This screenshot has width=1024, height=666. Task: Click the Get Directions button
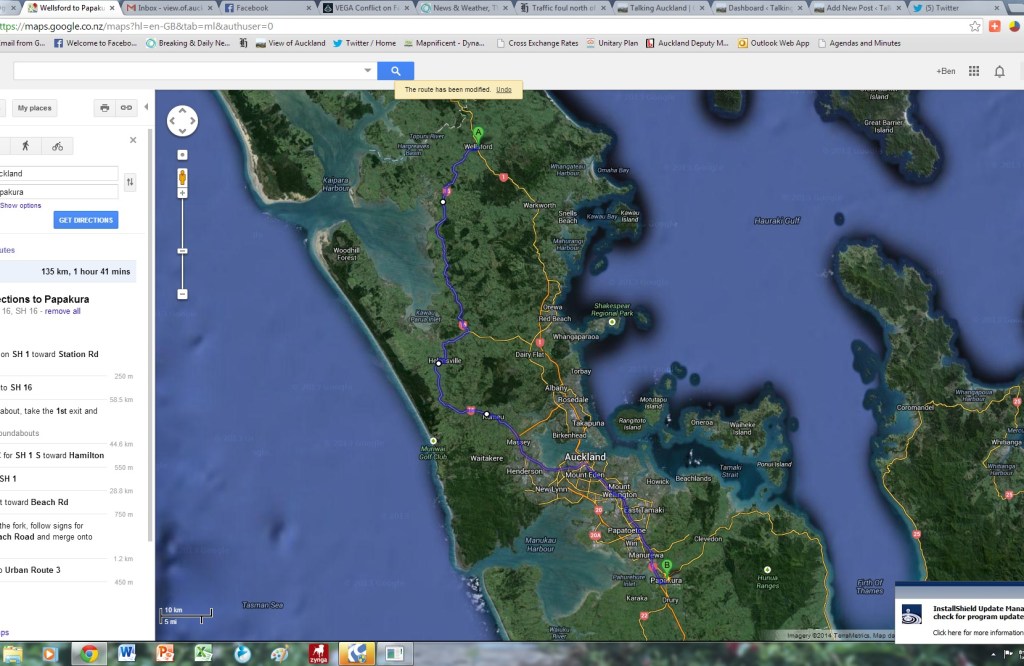click(86, 220)
